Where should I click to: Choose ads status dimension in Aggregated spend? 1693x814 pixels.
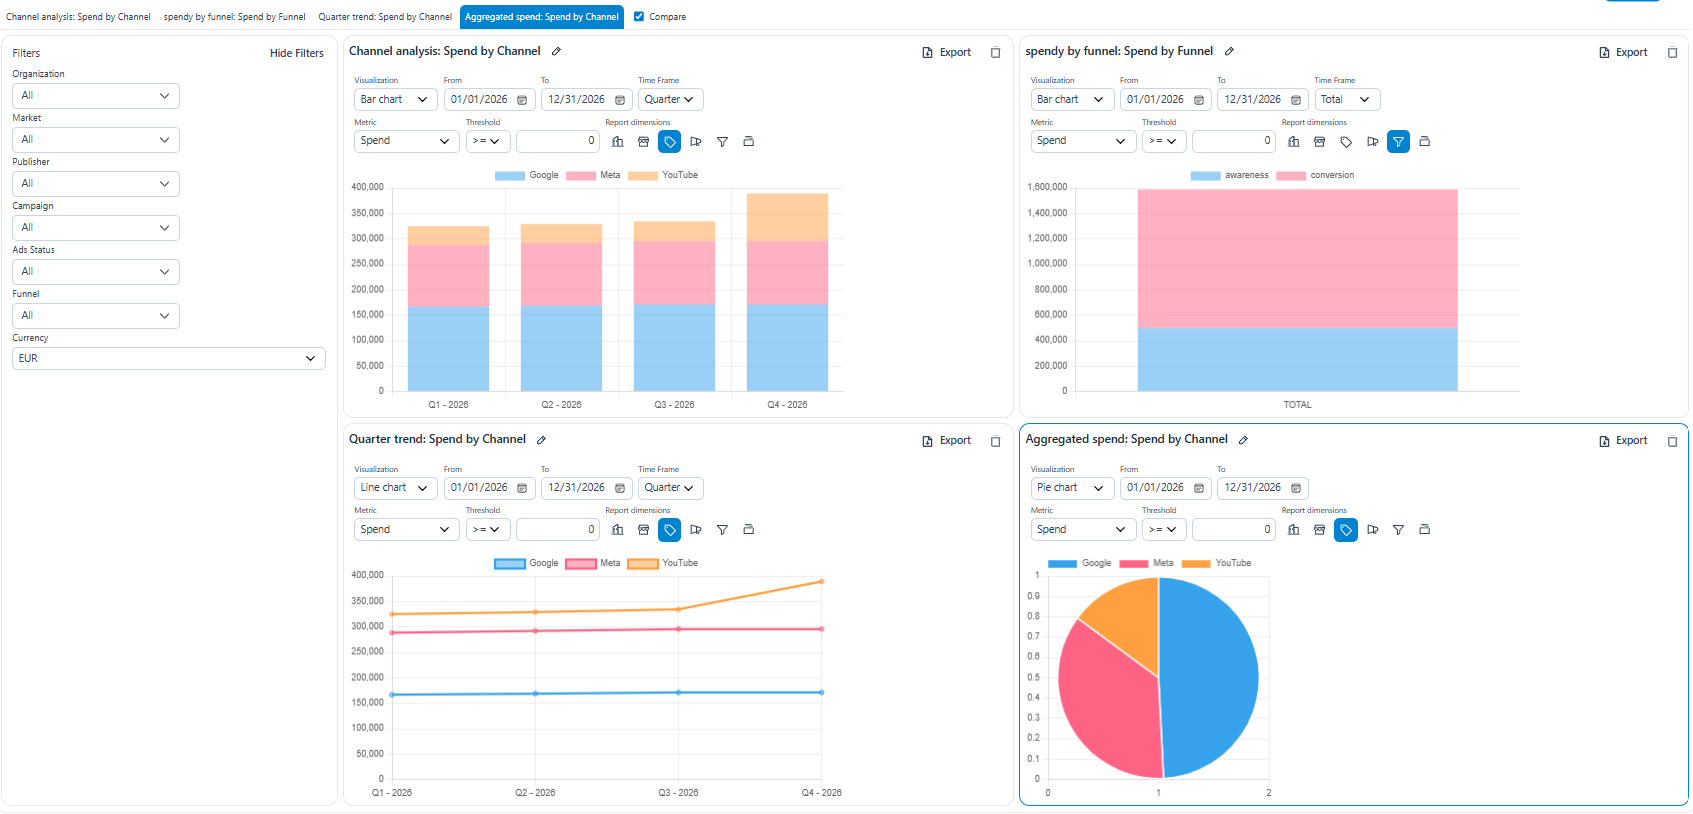1424,530
